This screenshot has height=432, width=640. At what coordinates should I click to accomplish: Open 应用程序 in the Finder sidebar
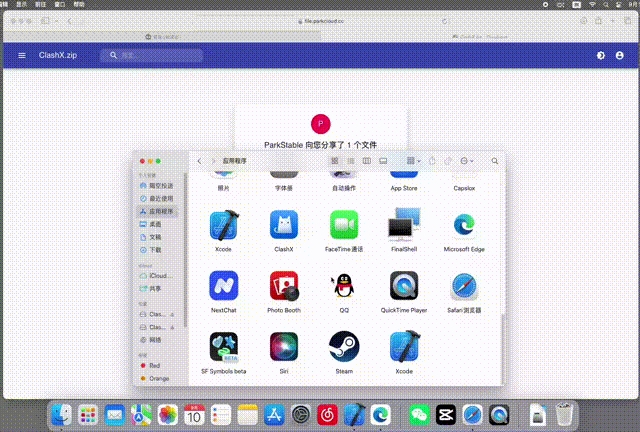[160, 212]
